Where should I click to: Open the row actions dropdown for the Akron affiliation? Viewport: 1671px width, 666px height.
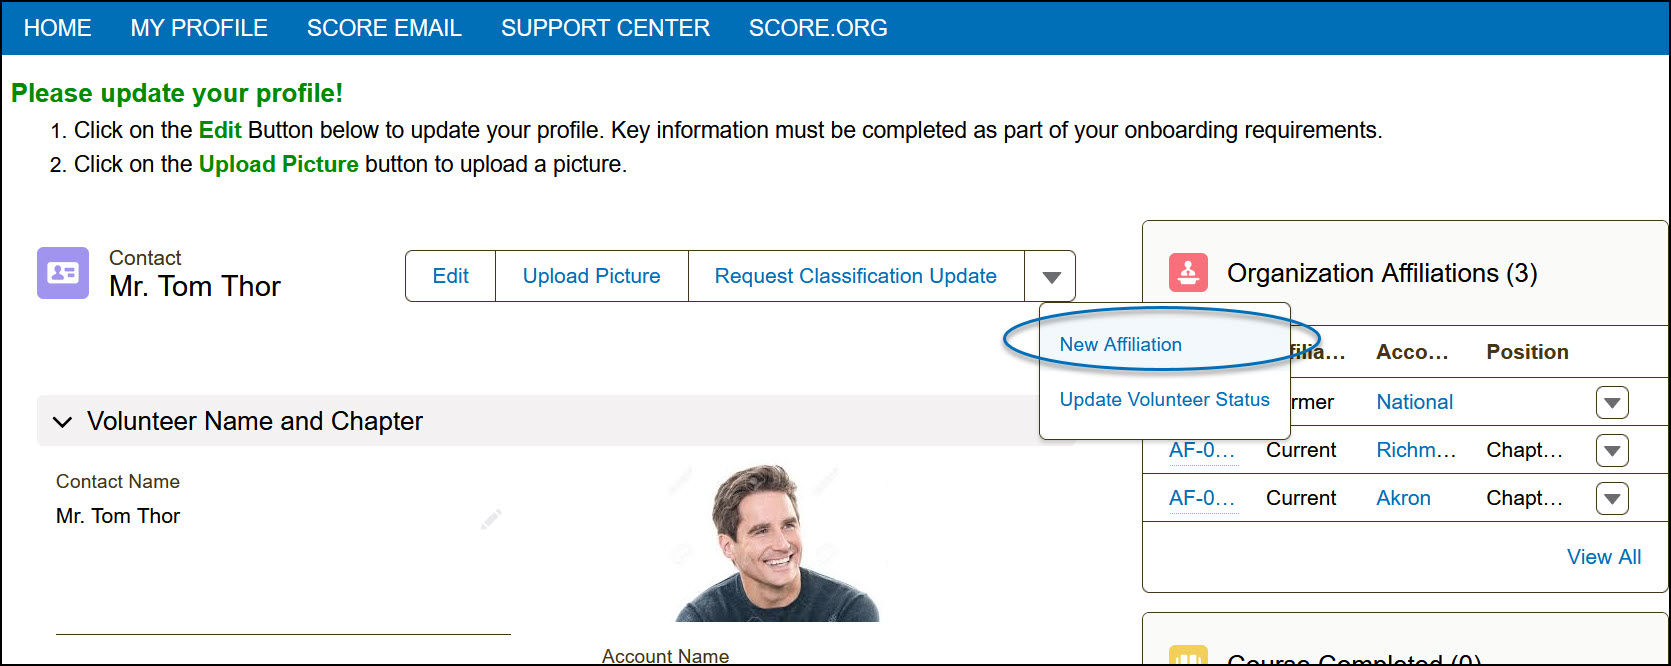click(x=1612, y=498)
